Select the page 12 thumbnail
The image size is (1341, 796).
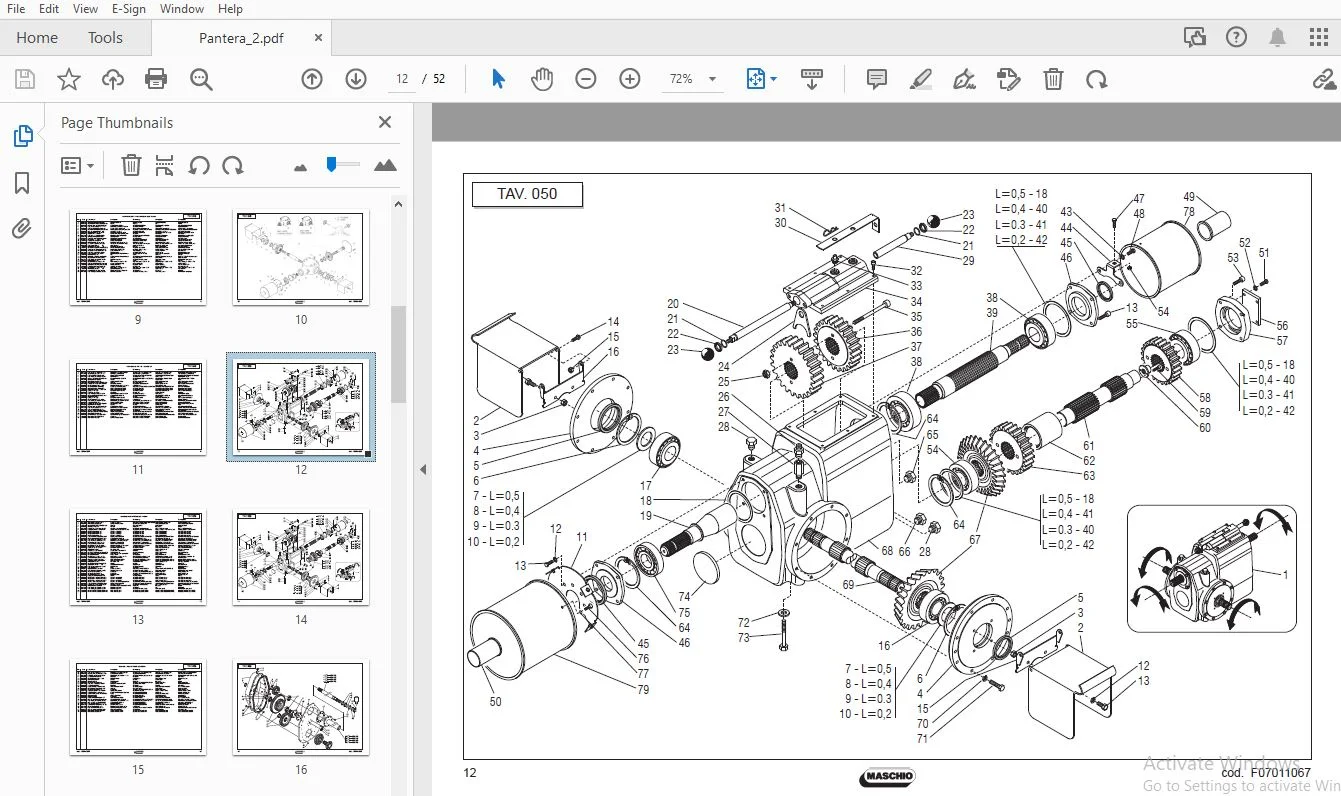[301, 407]
